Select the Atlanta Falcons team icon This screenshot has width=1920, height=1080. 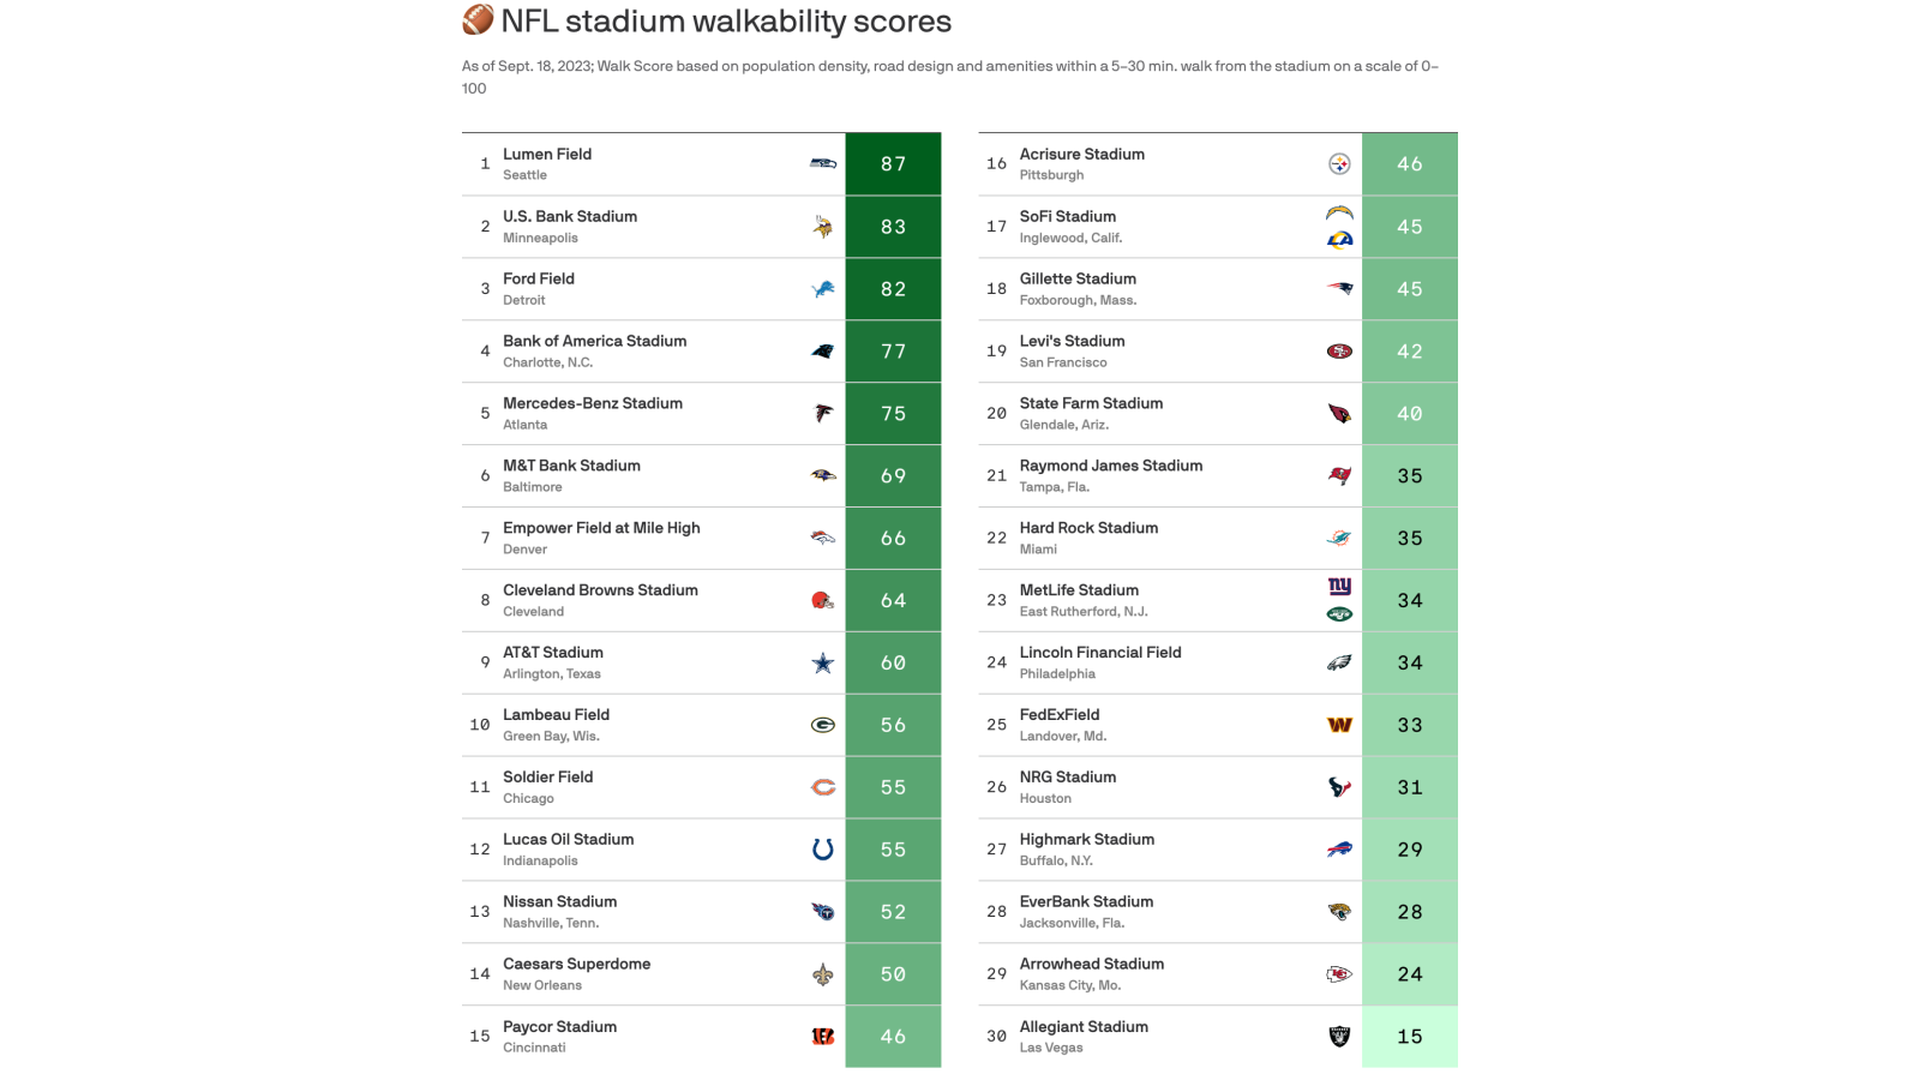819,413
